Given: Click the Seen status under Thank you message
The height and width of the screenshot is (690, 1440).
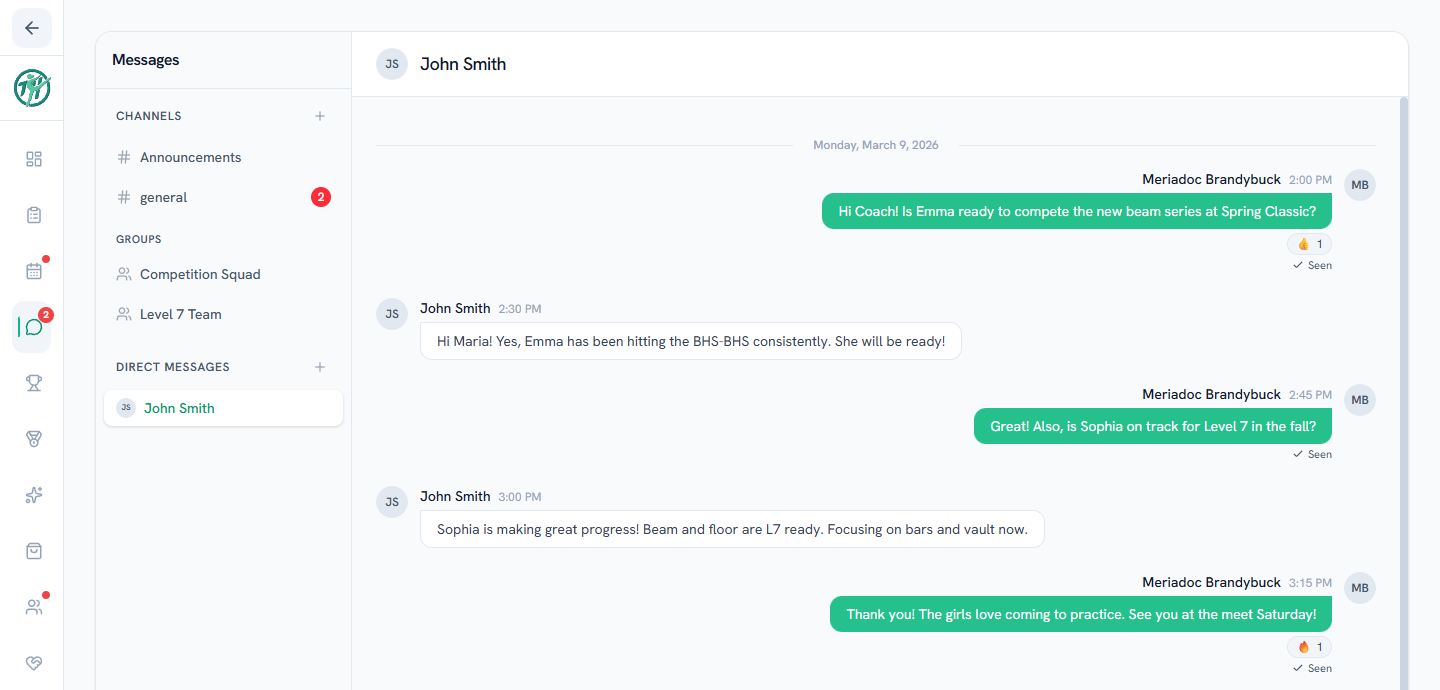Looking at the screenshot, I should pyautogui.click(x=1312, y=668).
